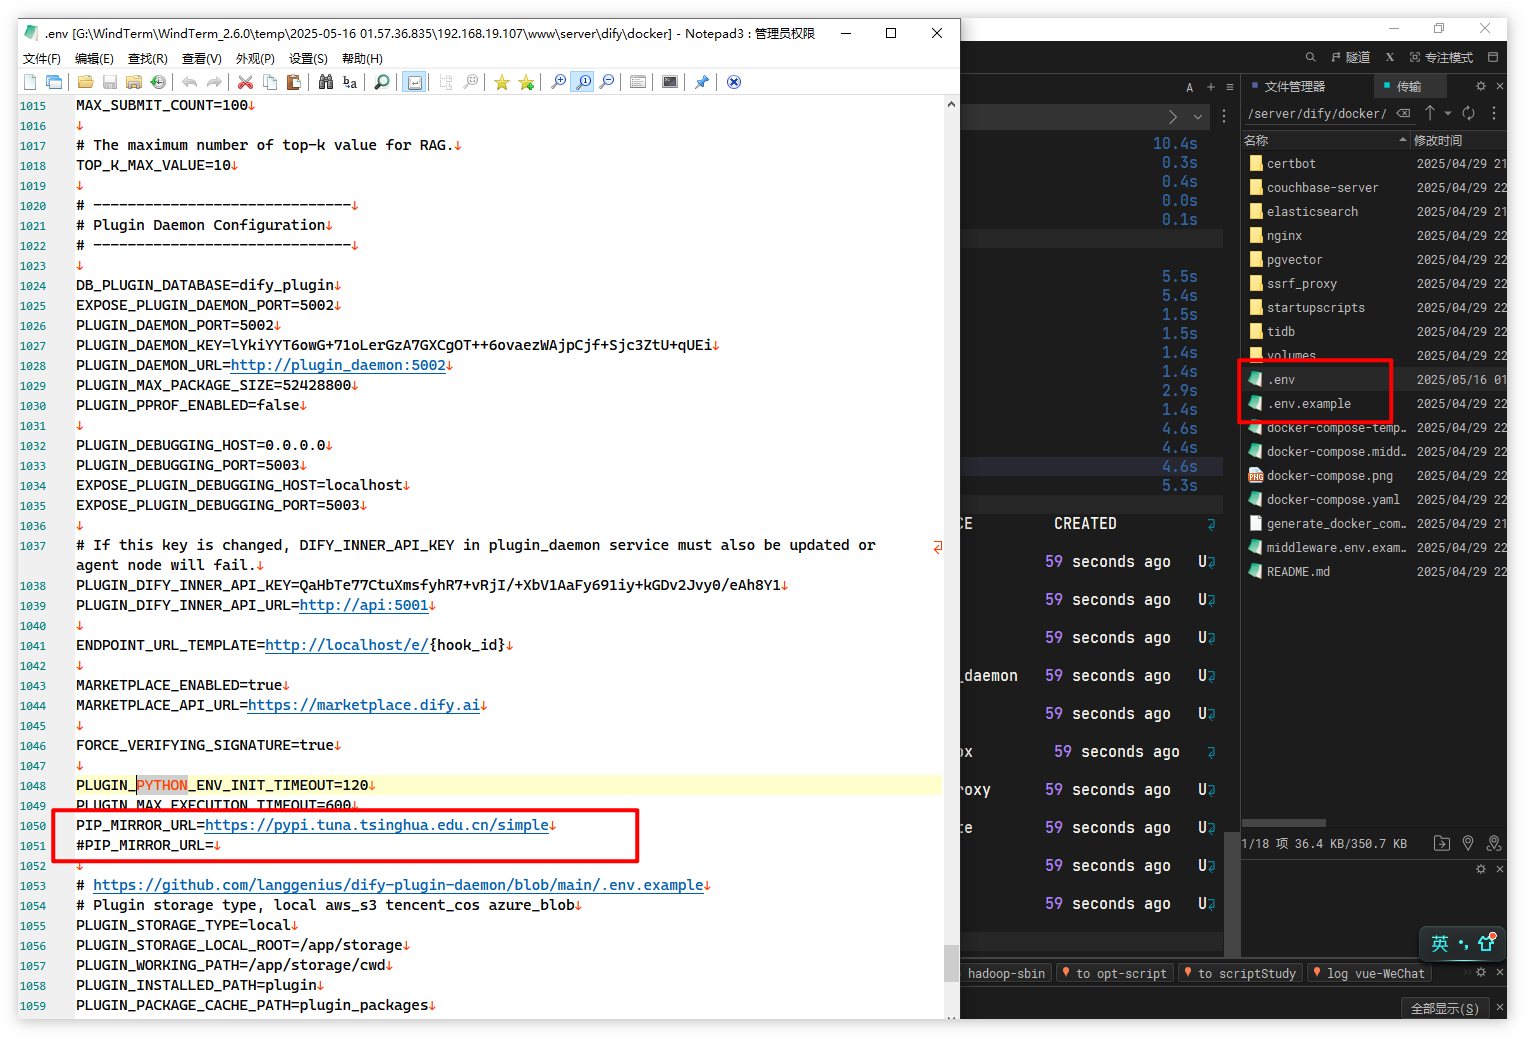
Task: Toggle the always-on-top pin icon
Action: point(702,82)
